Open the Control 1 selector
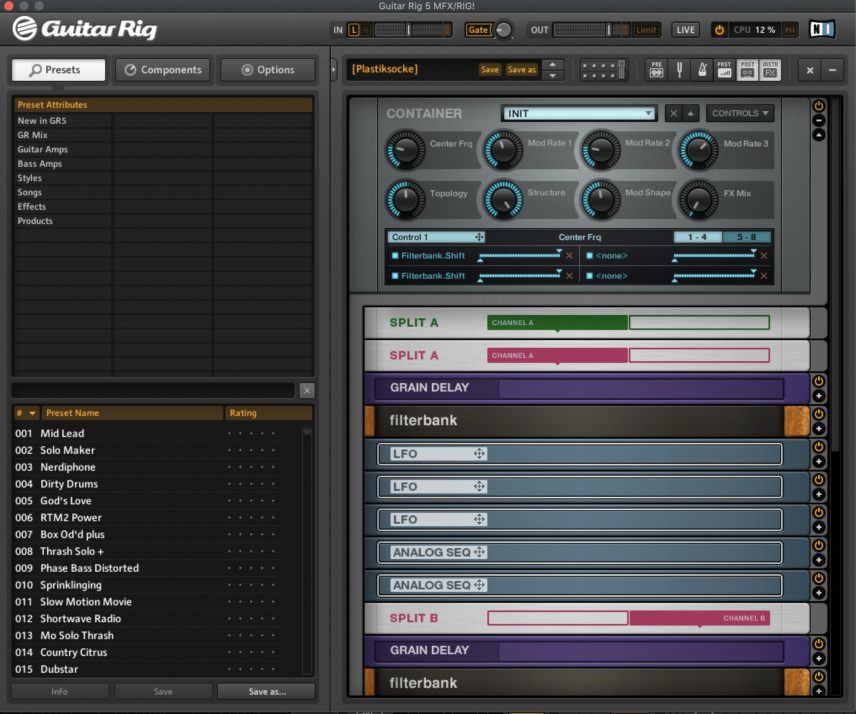This screenshot has width=856, height=714. click(436, 237)
